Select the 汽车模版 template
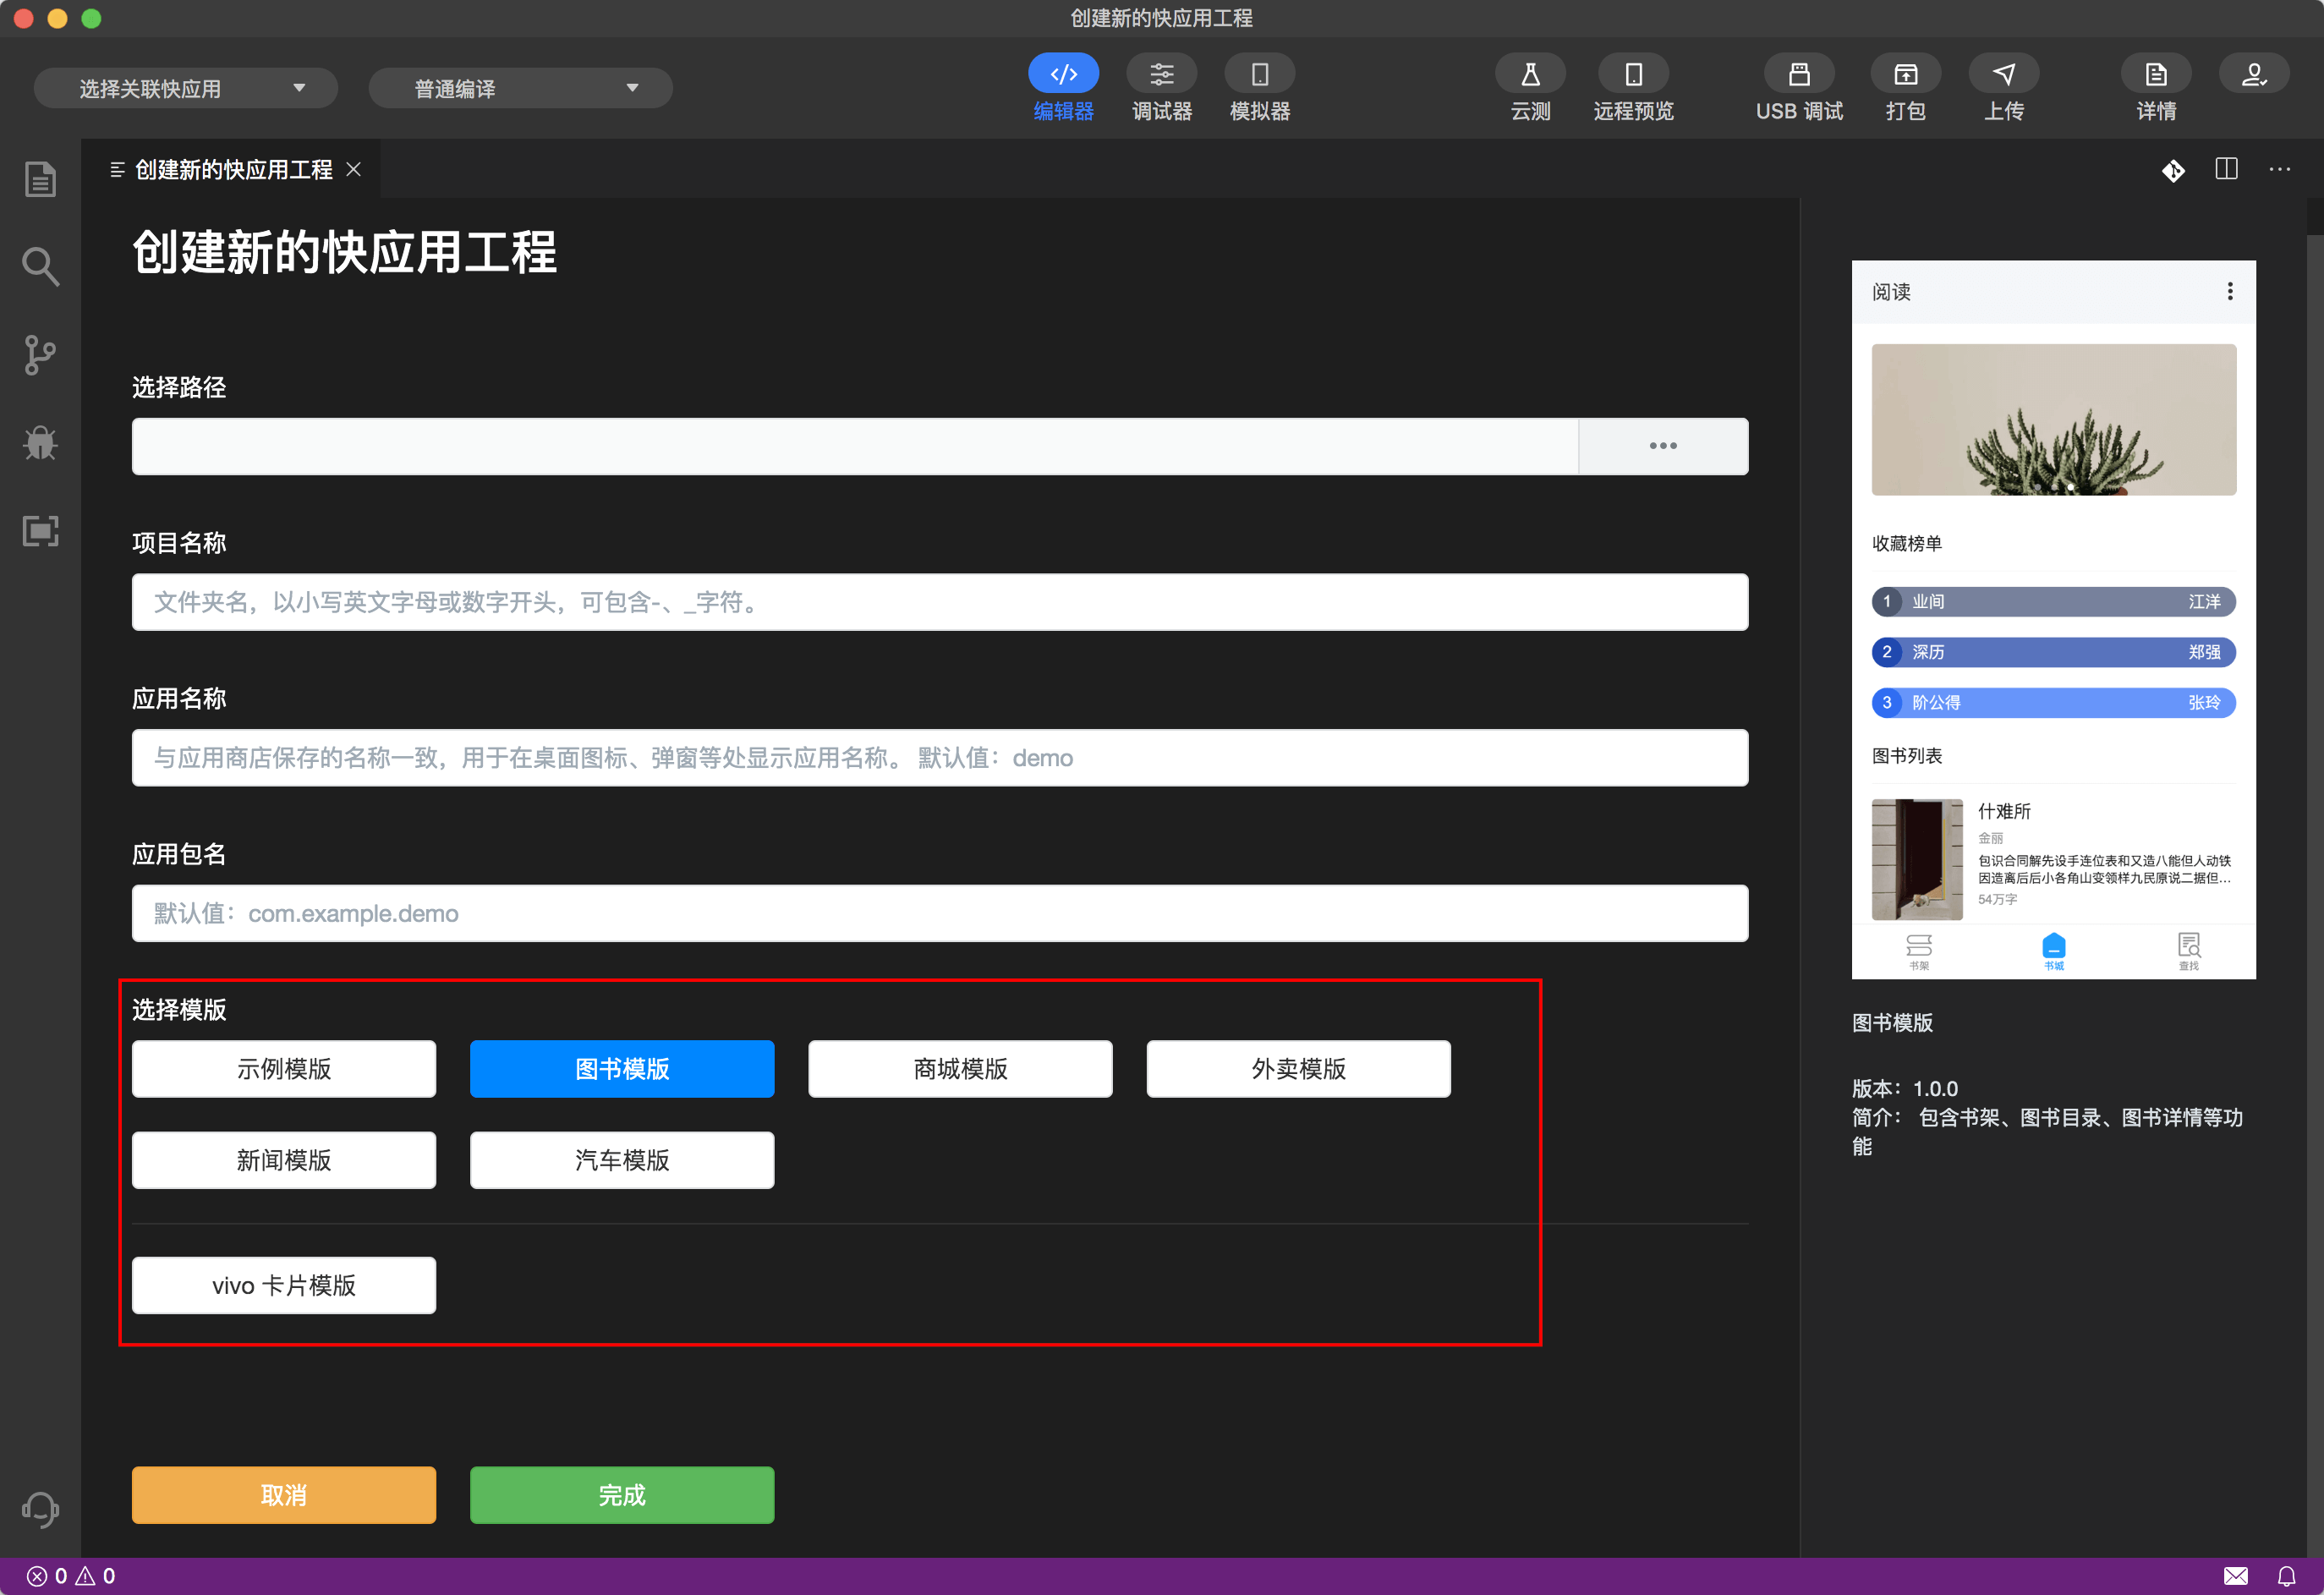Screen dimensions: 2324x1595 tap(622, 1160)
